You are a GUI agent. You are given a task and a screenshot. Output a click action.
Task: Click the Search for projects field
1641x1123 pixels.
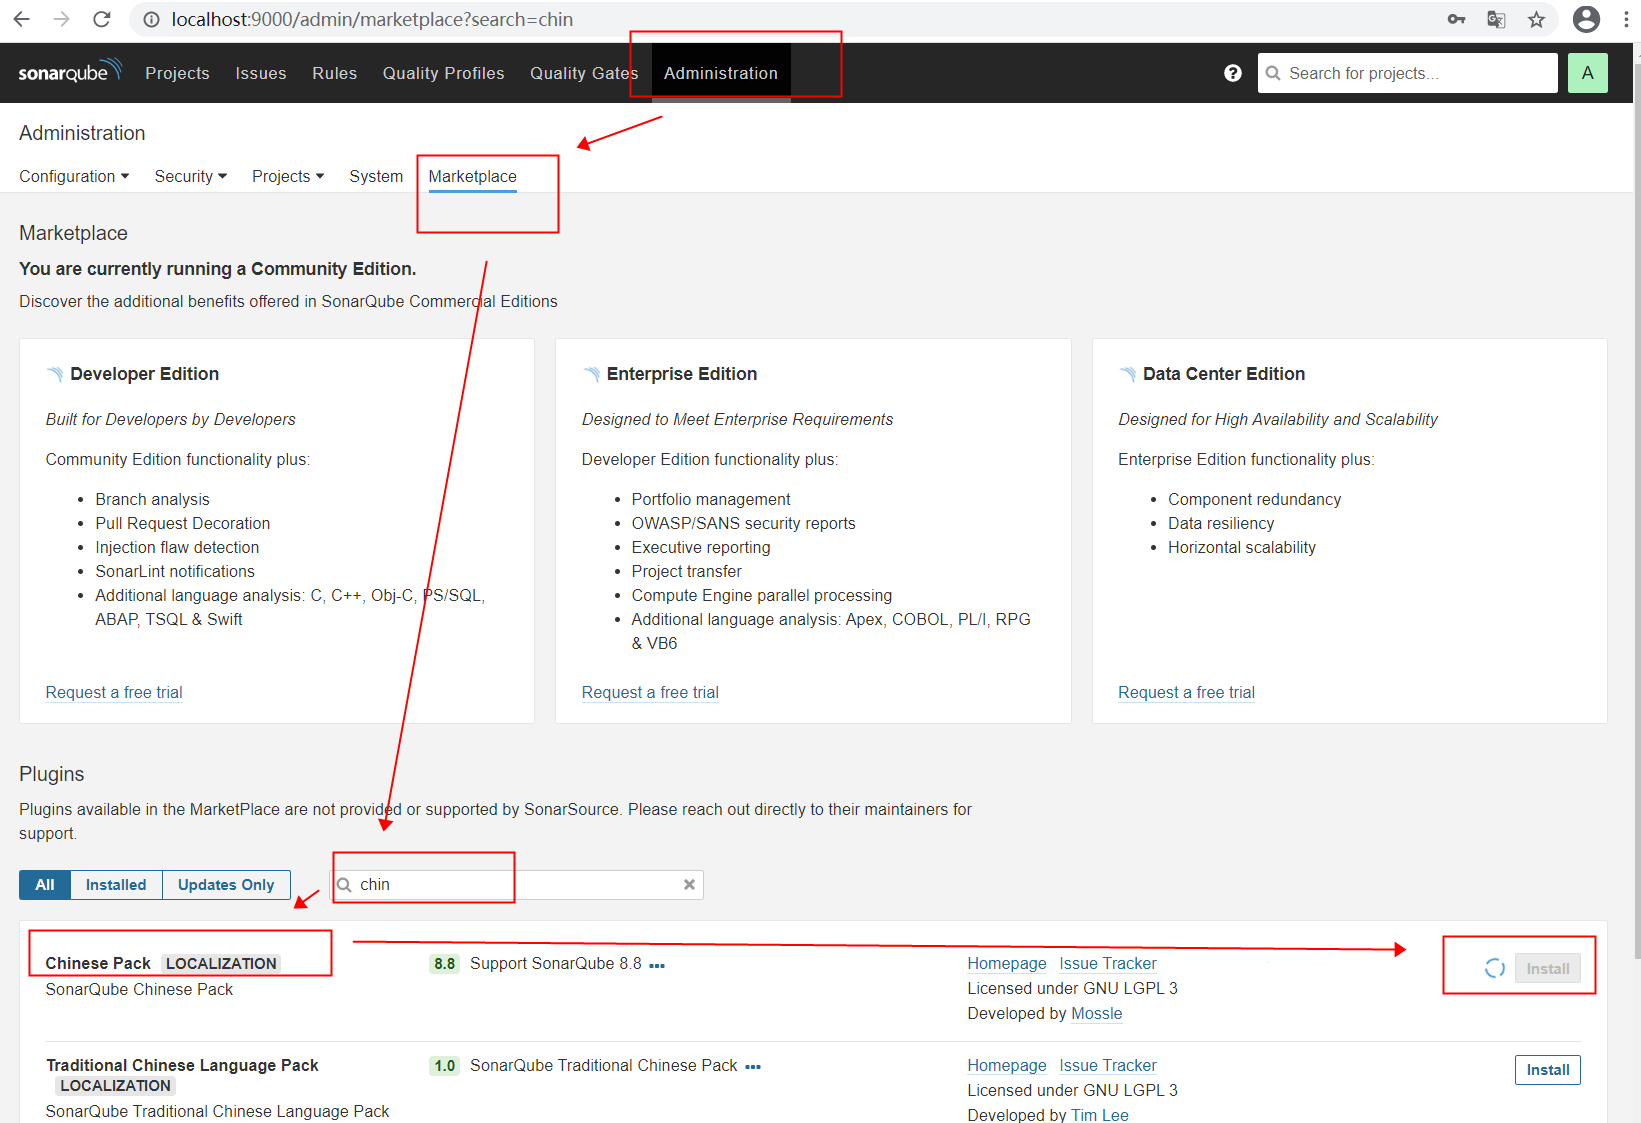1408,73
